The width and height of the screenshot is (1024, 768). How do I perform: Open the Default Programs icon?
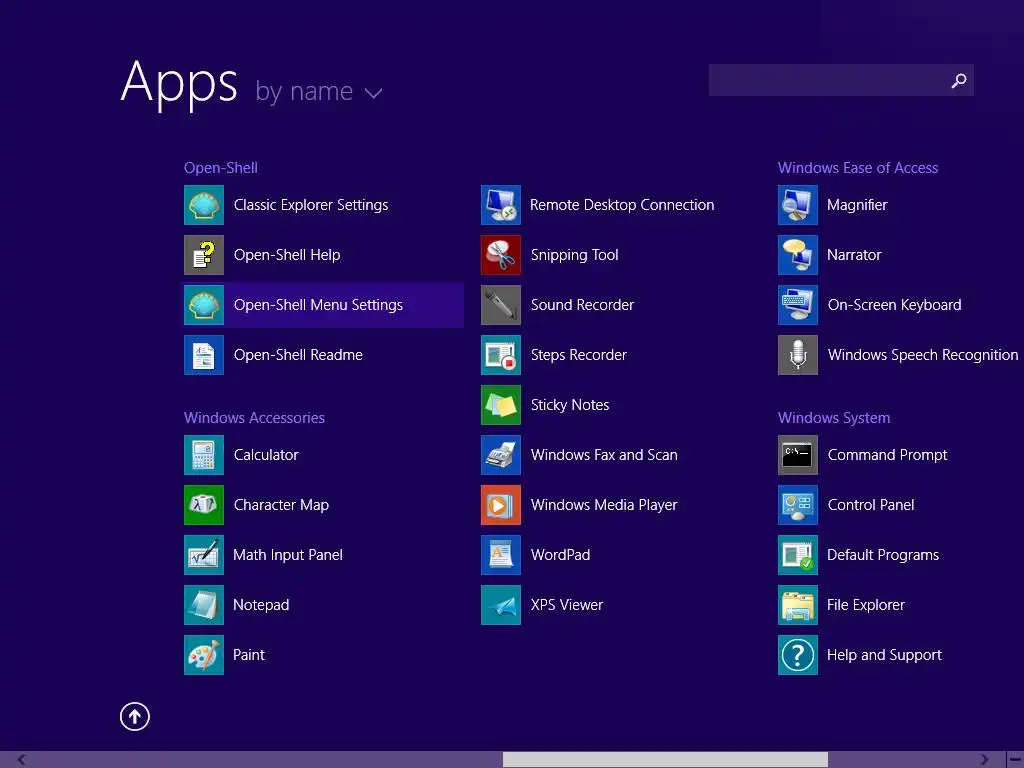(x=798, y=555)
